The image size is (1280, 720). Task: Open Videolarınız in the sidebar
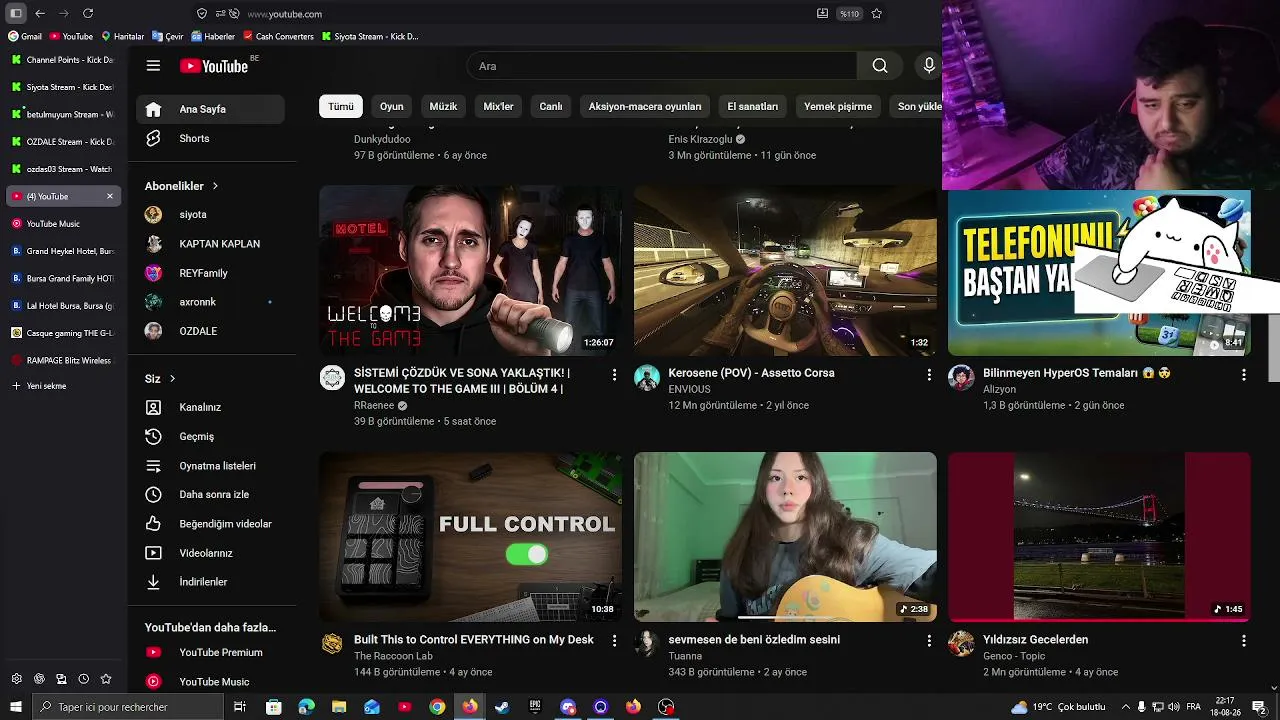pyautogui.click(x=210, y=553)
